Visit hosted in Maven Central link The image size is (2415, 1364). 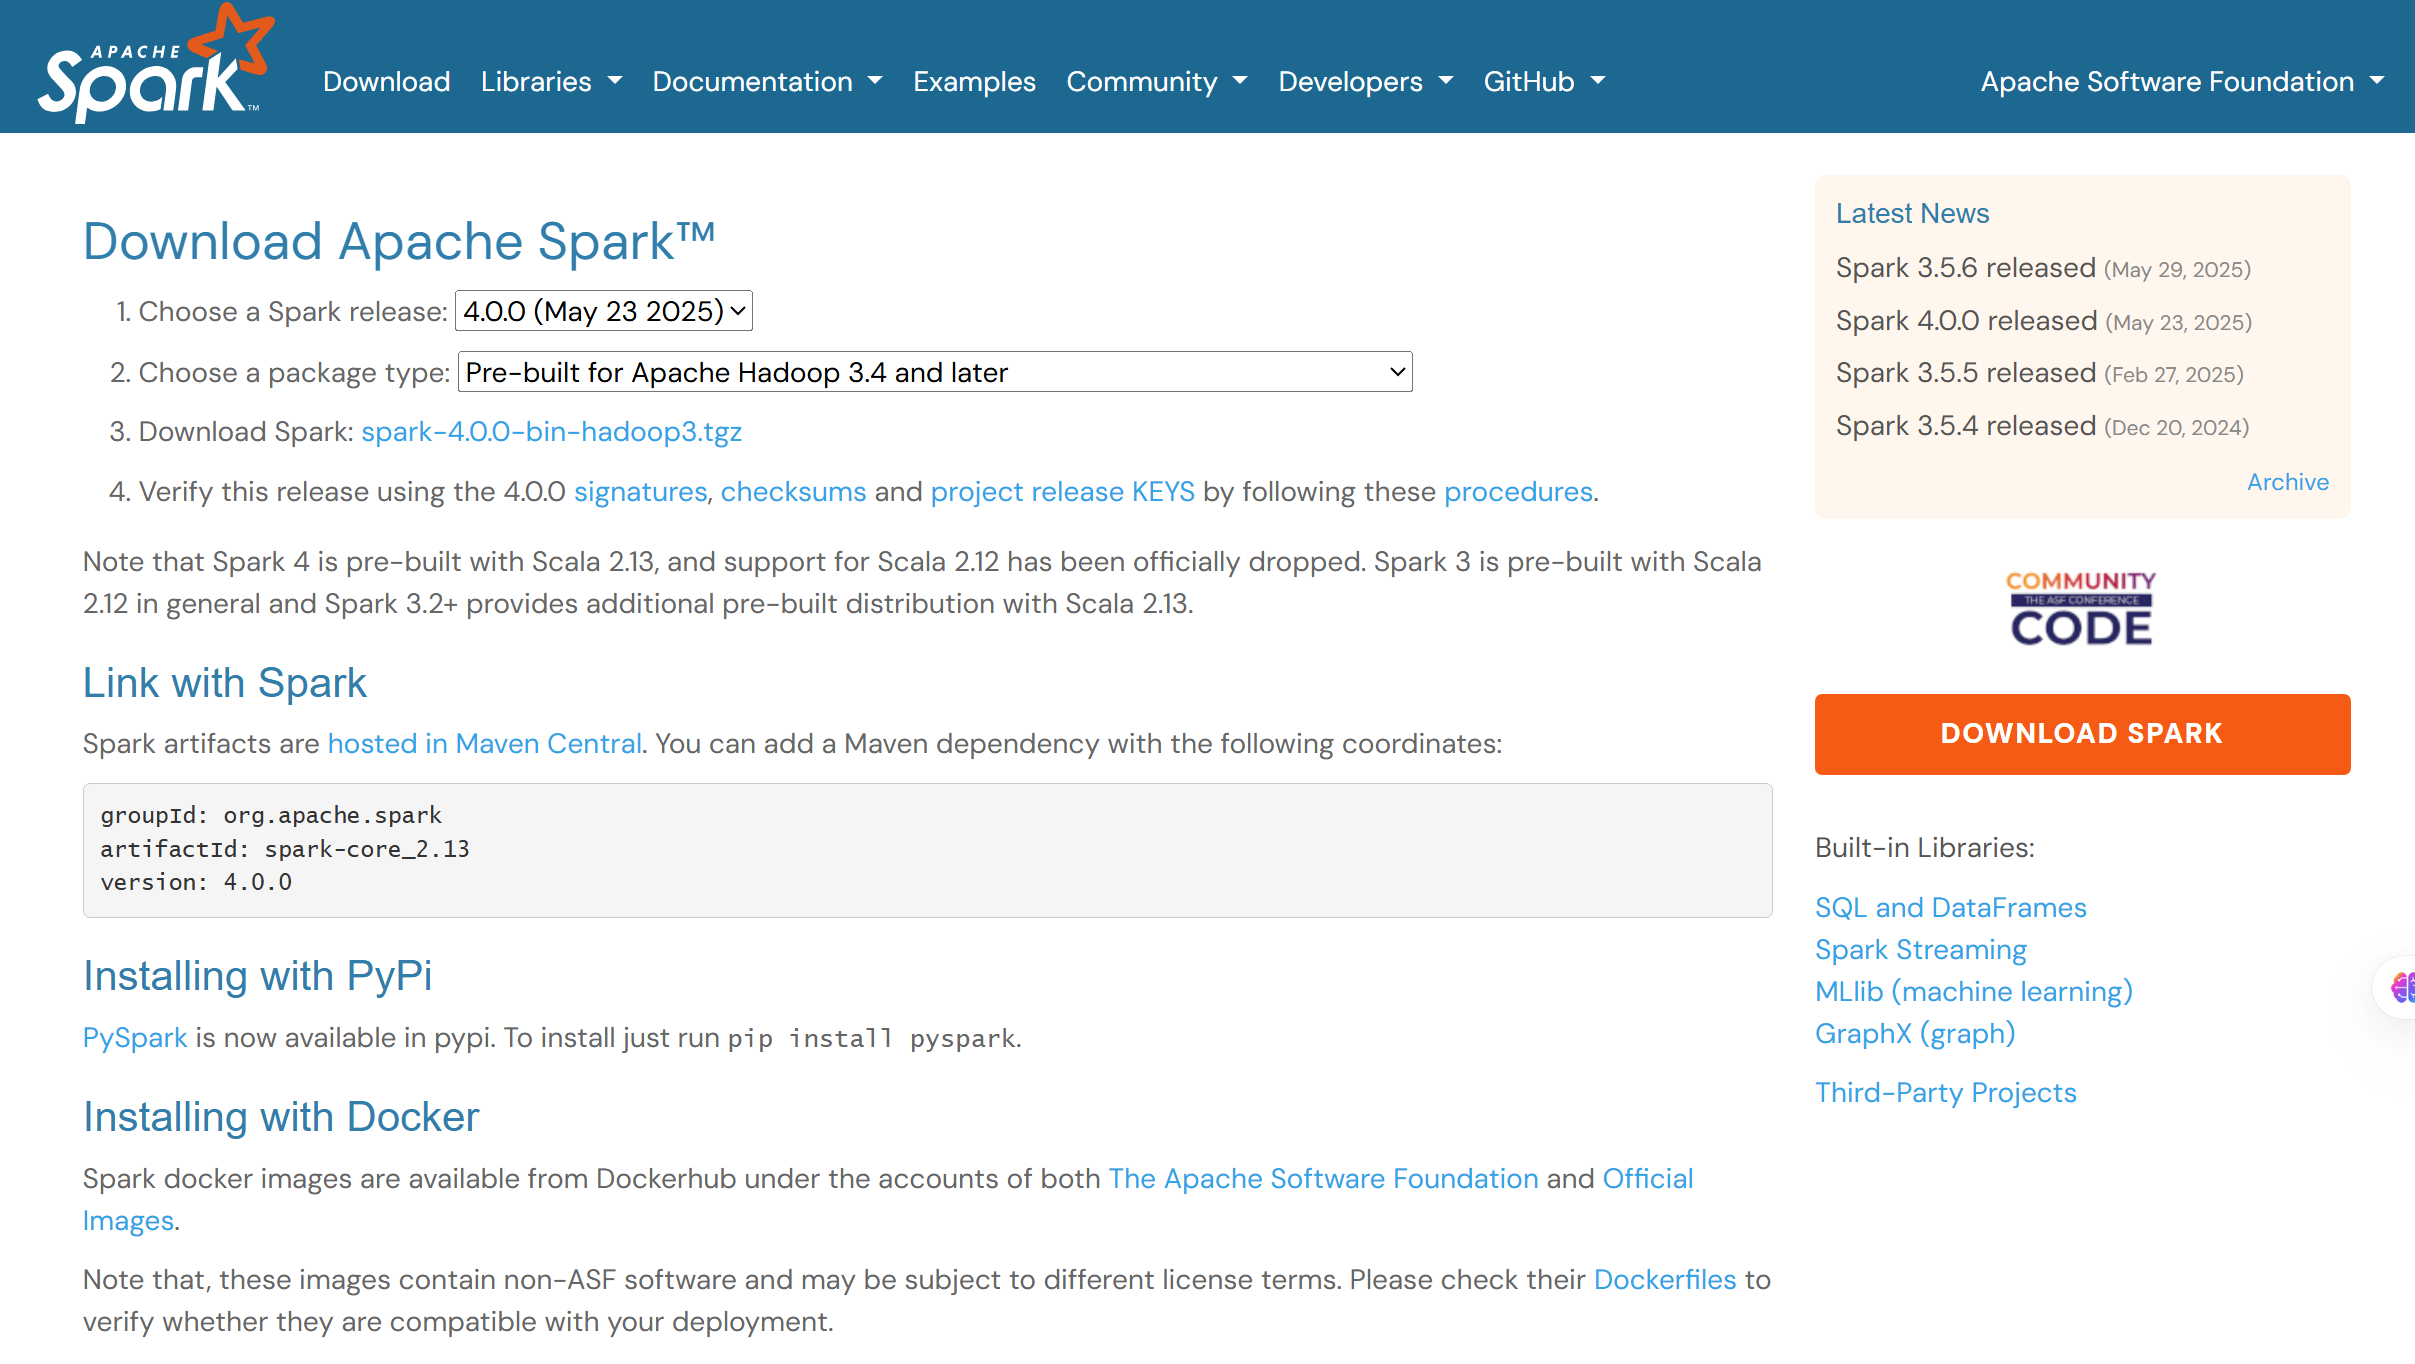click(485, 744)
